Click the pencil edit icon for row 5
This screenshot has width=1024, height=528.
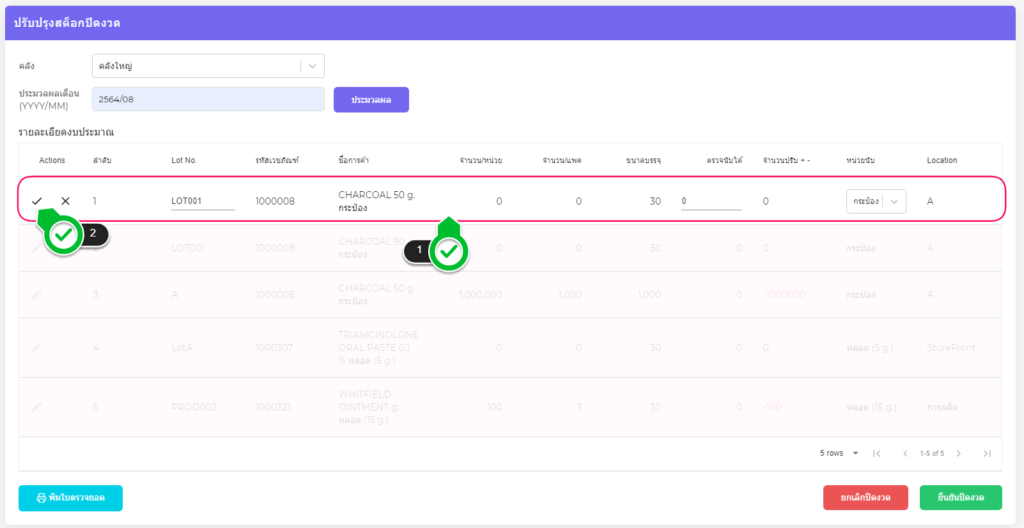[x=37, y=407]
